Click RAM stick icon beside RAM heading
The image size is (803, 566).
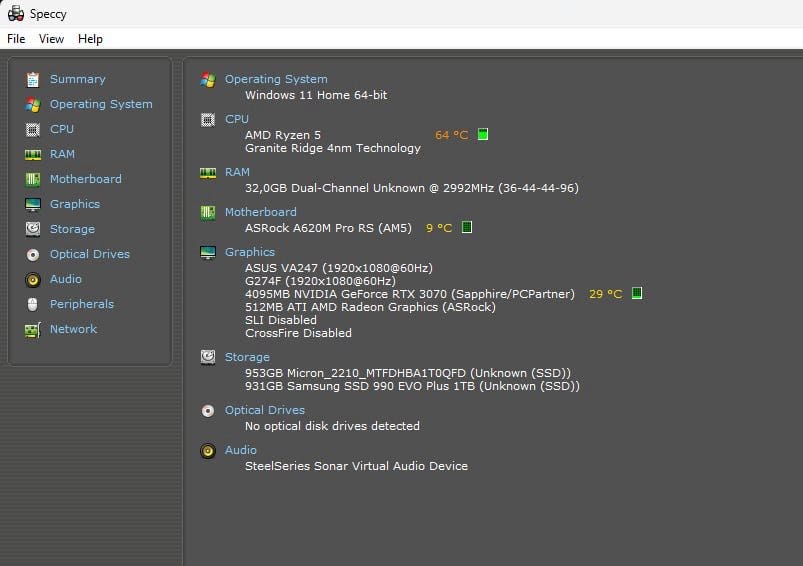click(208, 173)
